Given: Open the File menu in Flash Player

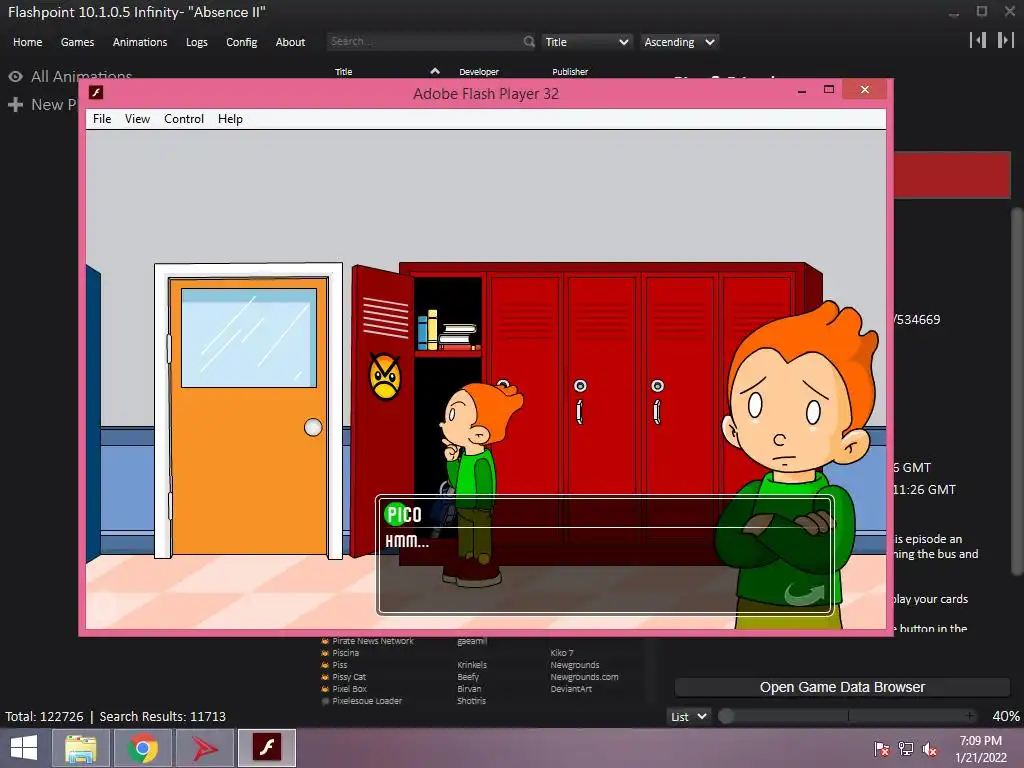Looking at the screenshot, I should (x=102, y=119).
